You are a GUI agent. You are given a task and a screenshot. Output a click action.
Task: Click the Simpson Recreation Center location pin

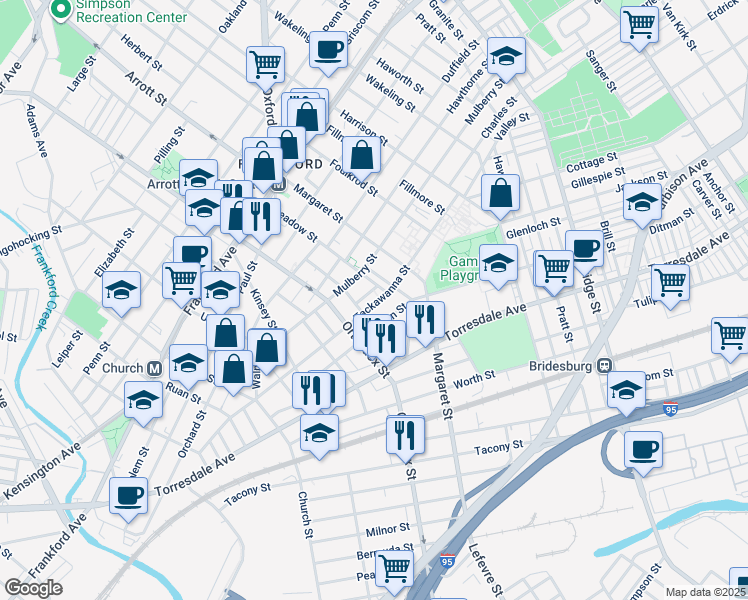61,10
